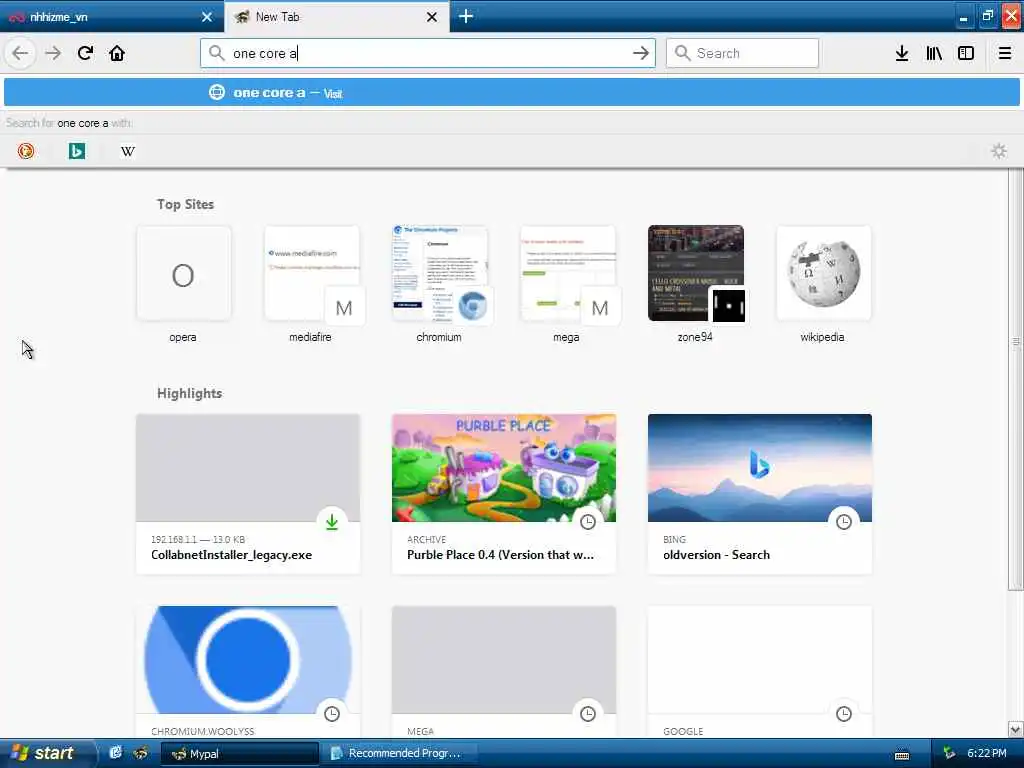This screenshot has width=1024, height=768.
Task: Search with the Bing engine icon
Action: coord(76,151)
